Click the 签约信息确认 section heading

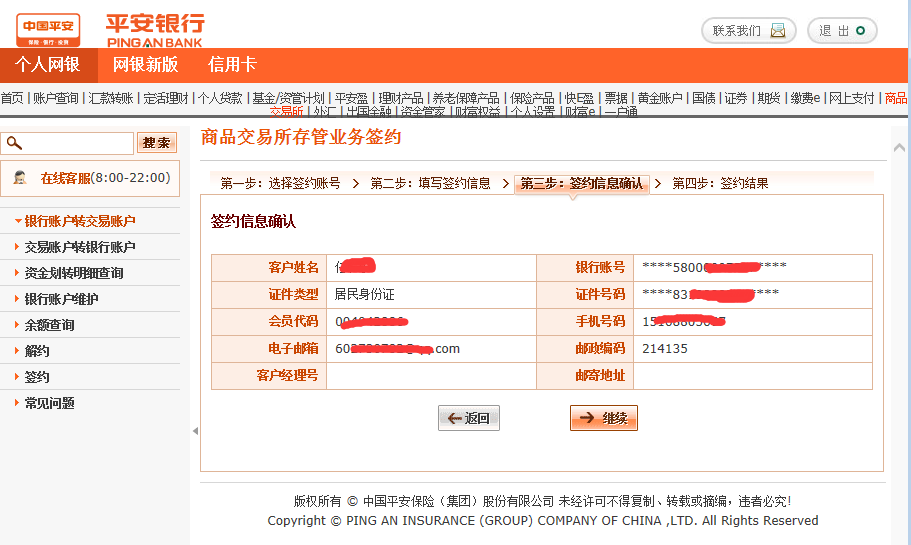[x=253, y=221]
